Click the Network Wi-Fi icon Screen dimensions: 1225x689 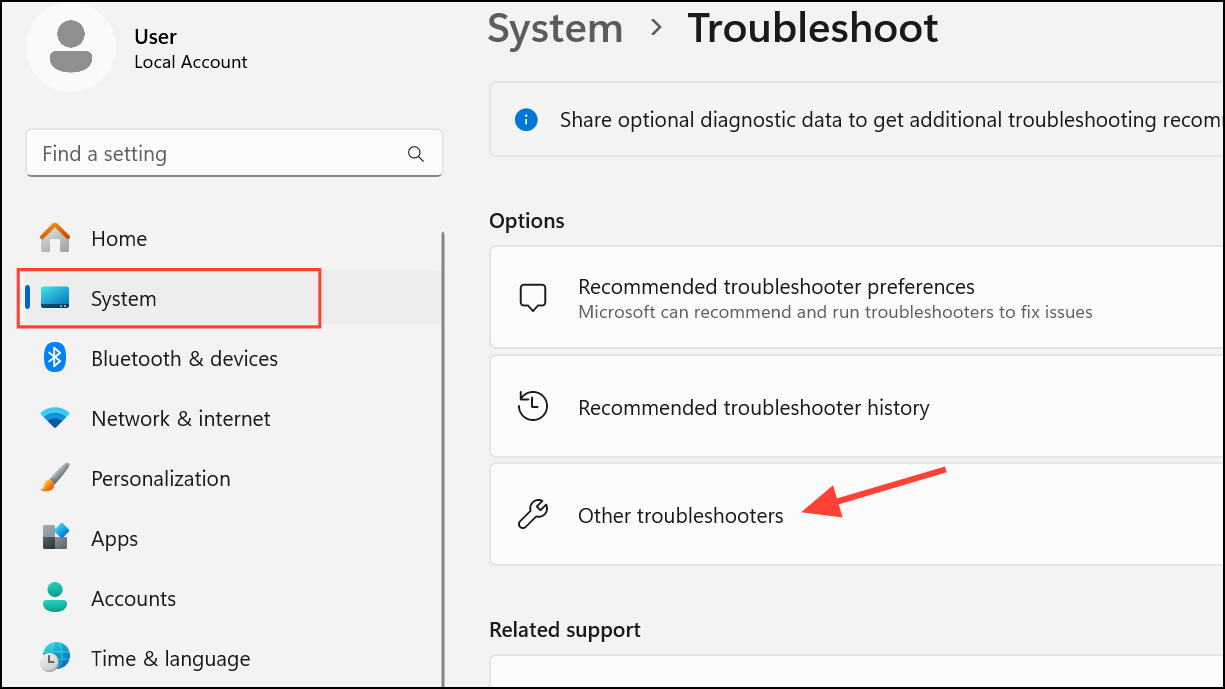[x=55, y=418]
